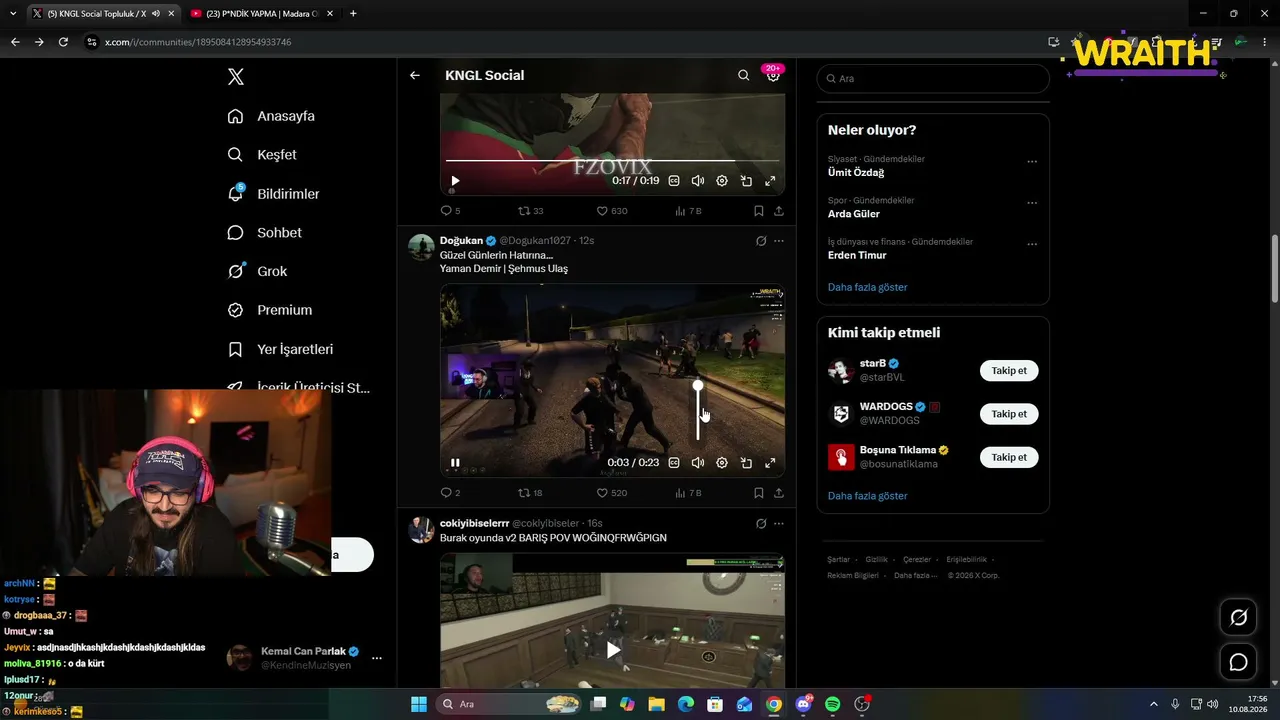
Task: Open the Ümit Özdağ trending topic
Action: point(856,173)
